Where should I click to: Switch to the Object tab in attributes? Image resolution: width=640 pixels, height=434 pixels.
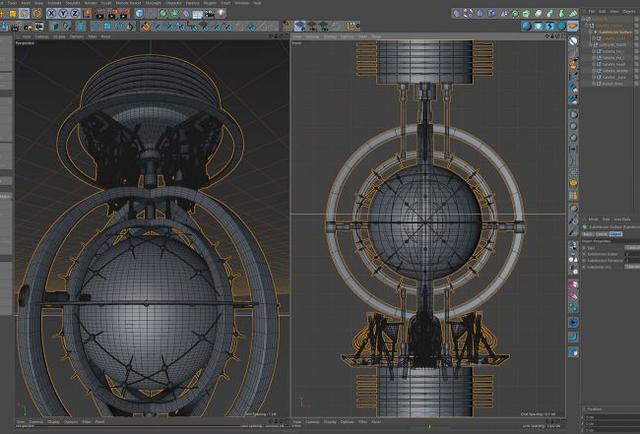tap(616, 234)
